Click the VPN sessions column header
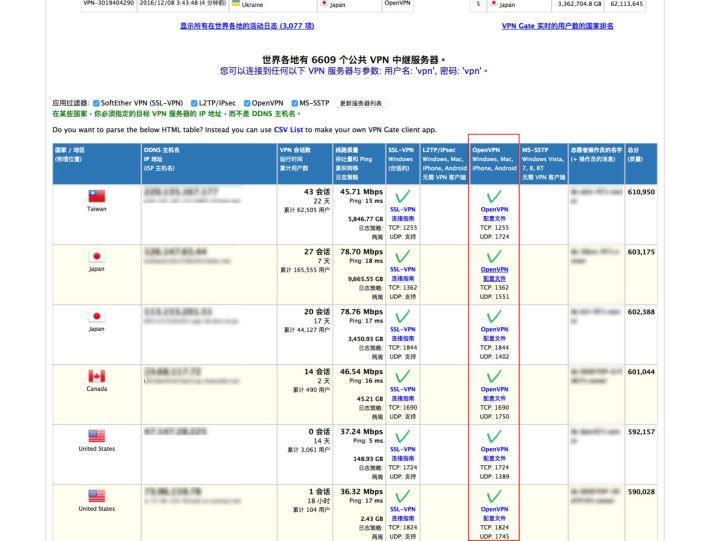 pyautogui.click(x=305, y=163)
